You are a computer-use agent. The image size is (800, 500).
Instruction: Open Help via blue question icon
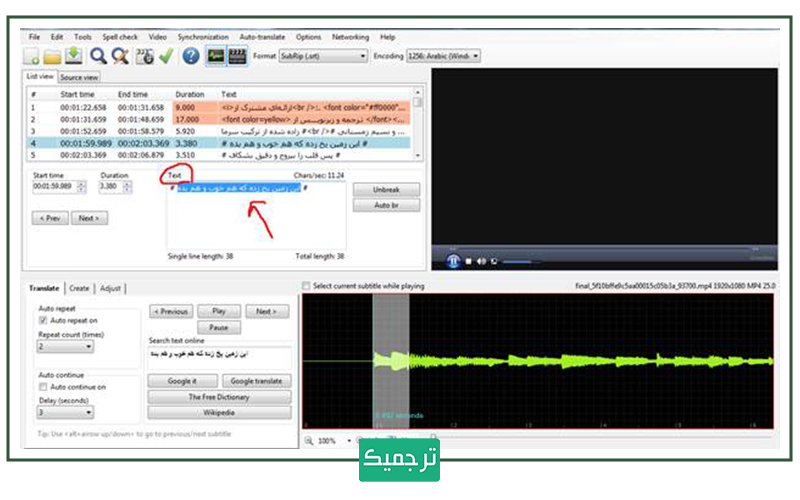pos(191,56)
